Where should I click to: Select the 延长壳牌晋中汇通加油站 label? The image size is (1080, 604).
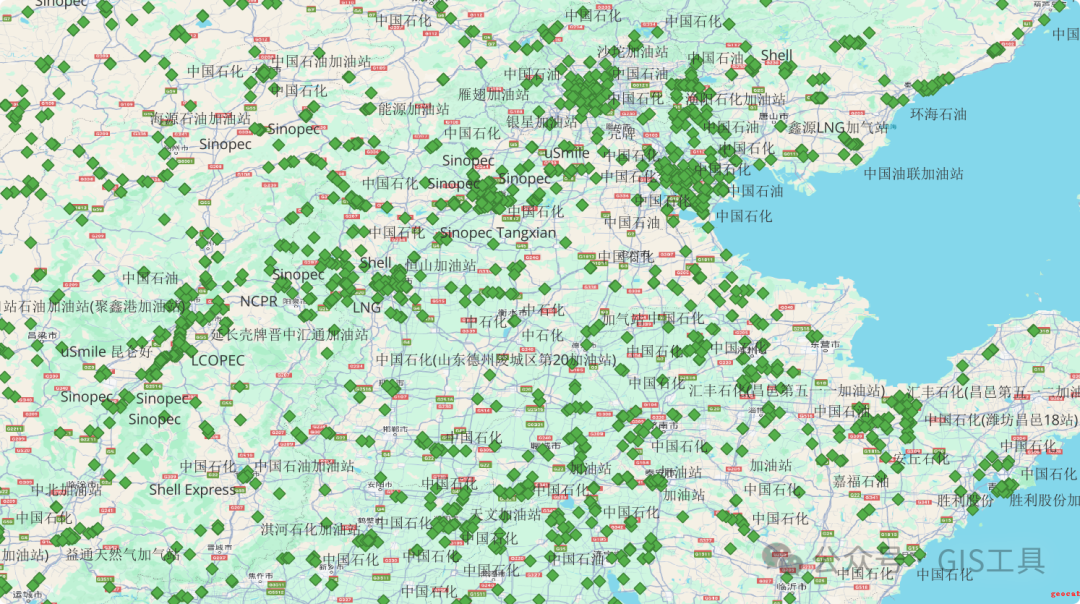coord(289,335)
